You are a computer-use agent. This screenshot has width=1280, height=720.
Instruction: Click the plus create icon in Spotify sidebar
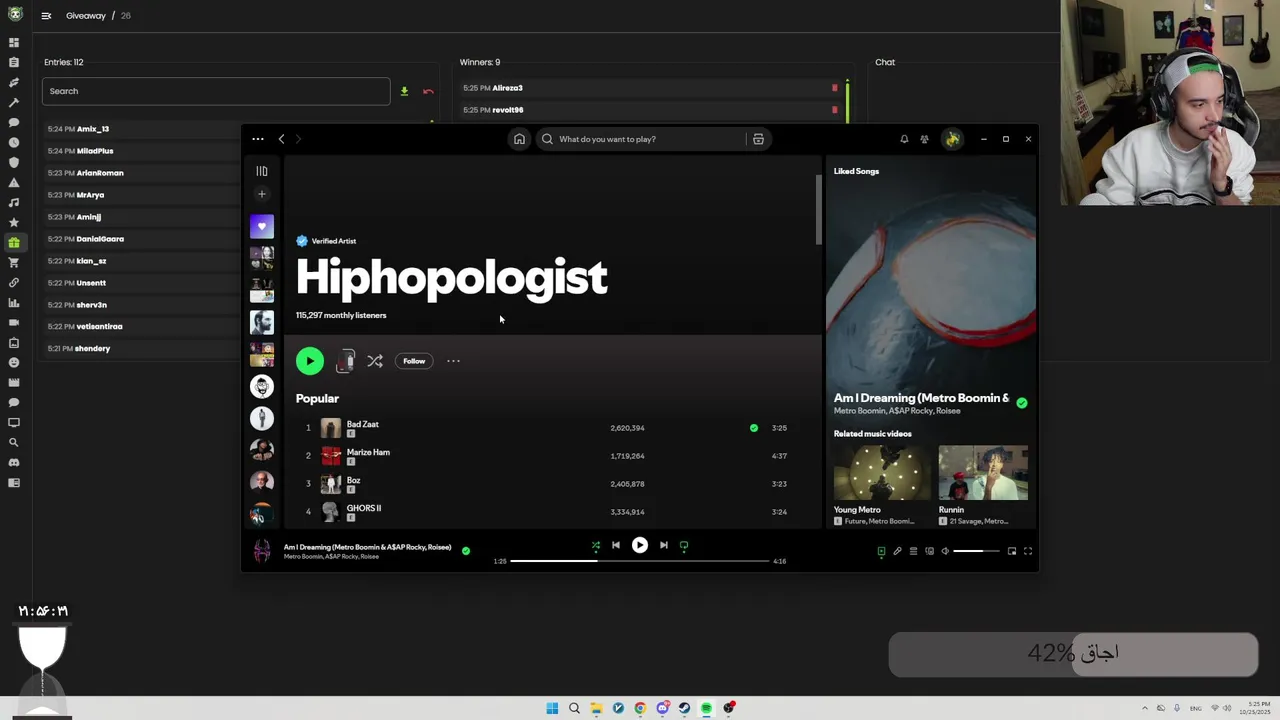[262, 194]
